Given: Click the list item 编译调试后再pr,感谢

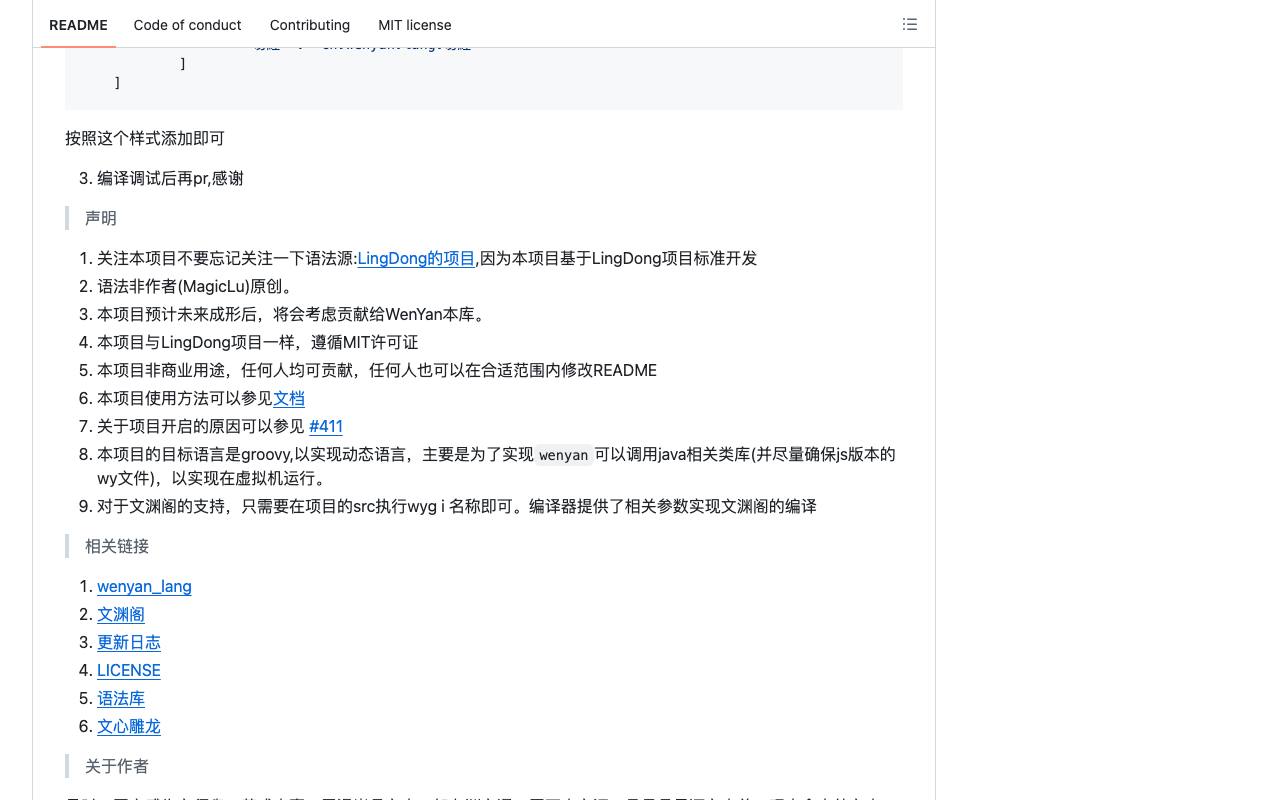Looking at the screenshot, I should pos(170,178).
